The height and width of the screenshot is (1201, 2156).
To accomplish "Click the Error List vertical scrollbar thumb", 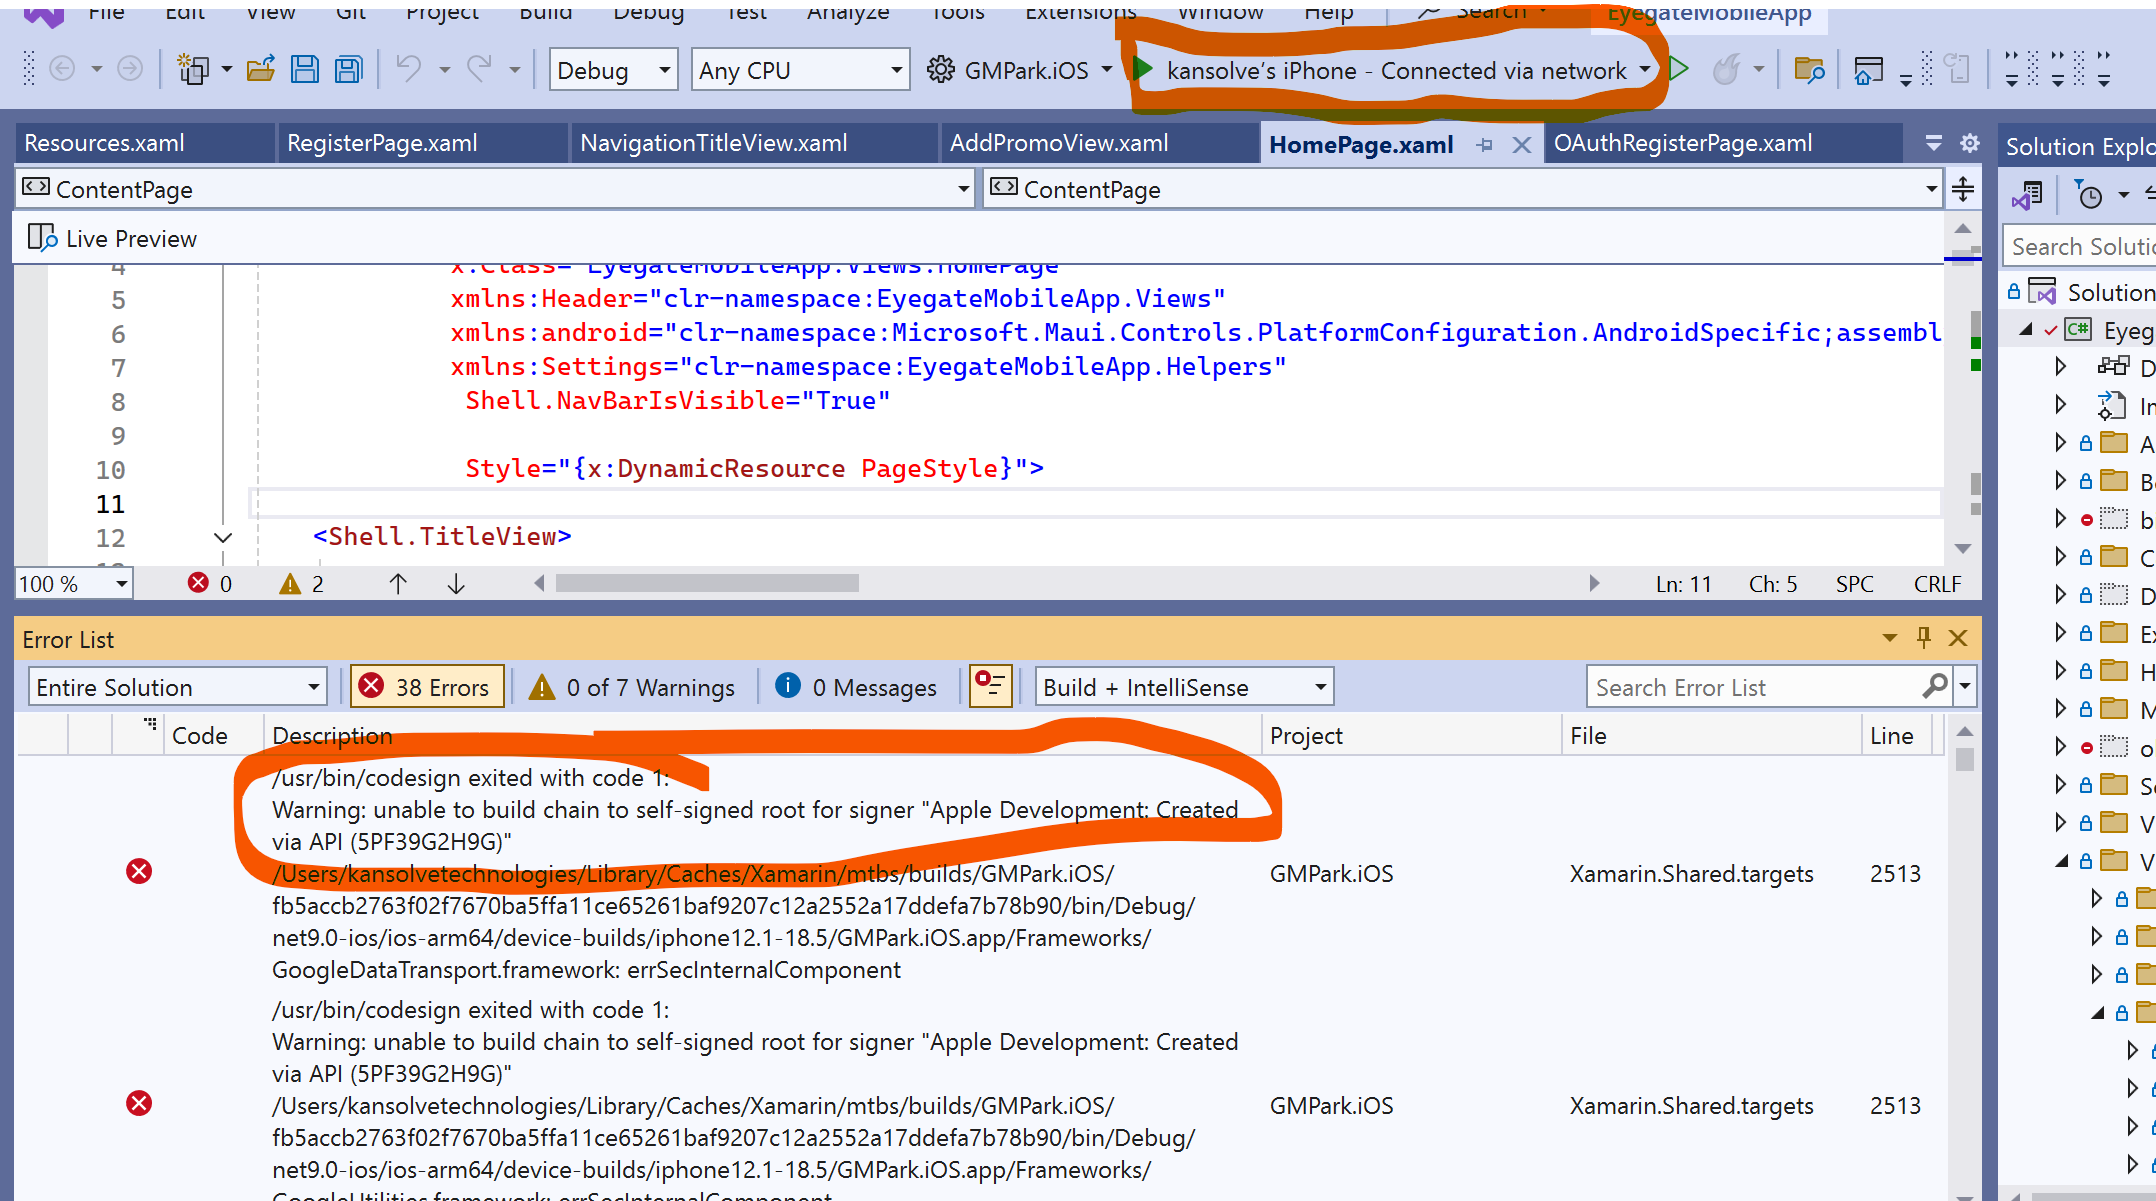I will pyautogui.click(x=1964, y=760).
